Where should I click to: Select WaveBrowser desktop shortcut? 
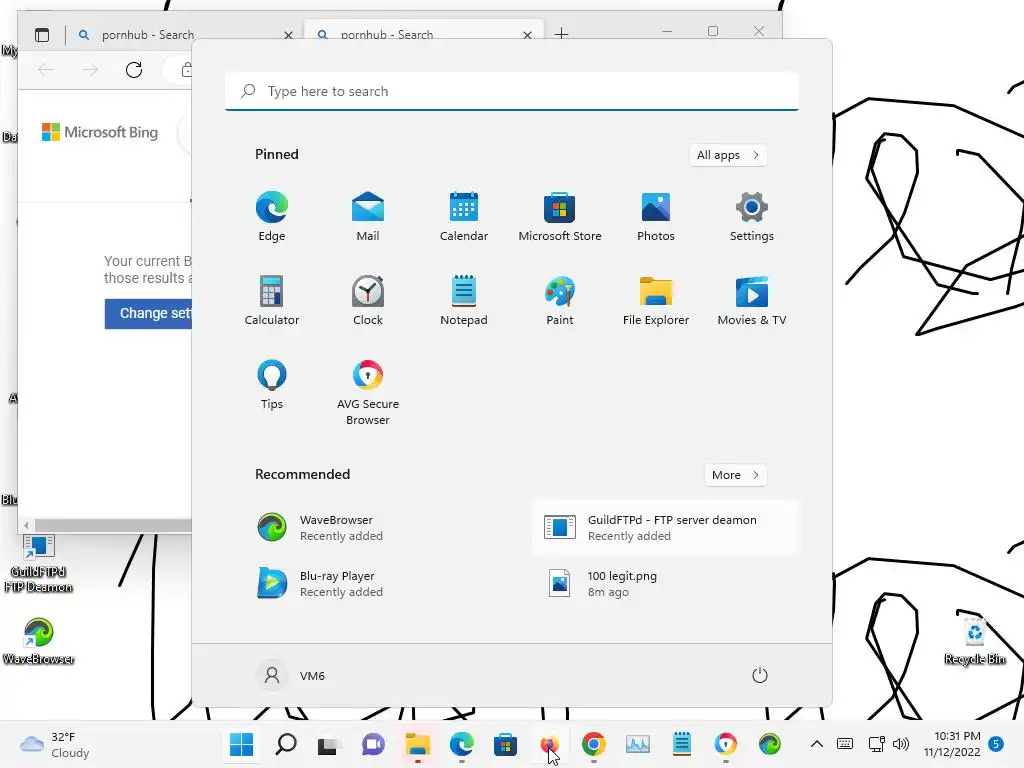tap(39, 641)
